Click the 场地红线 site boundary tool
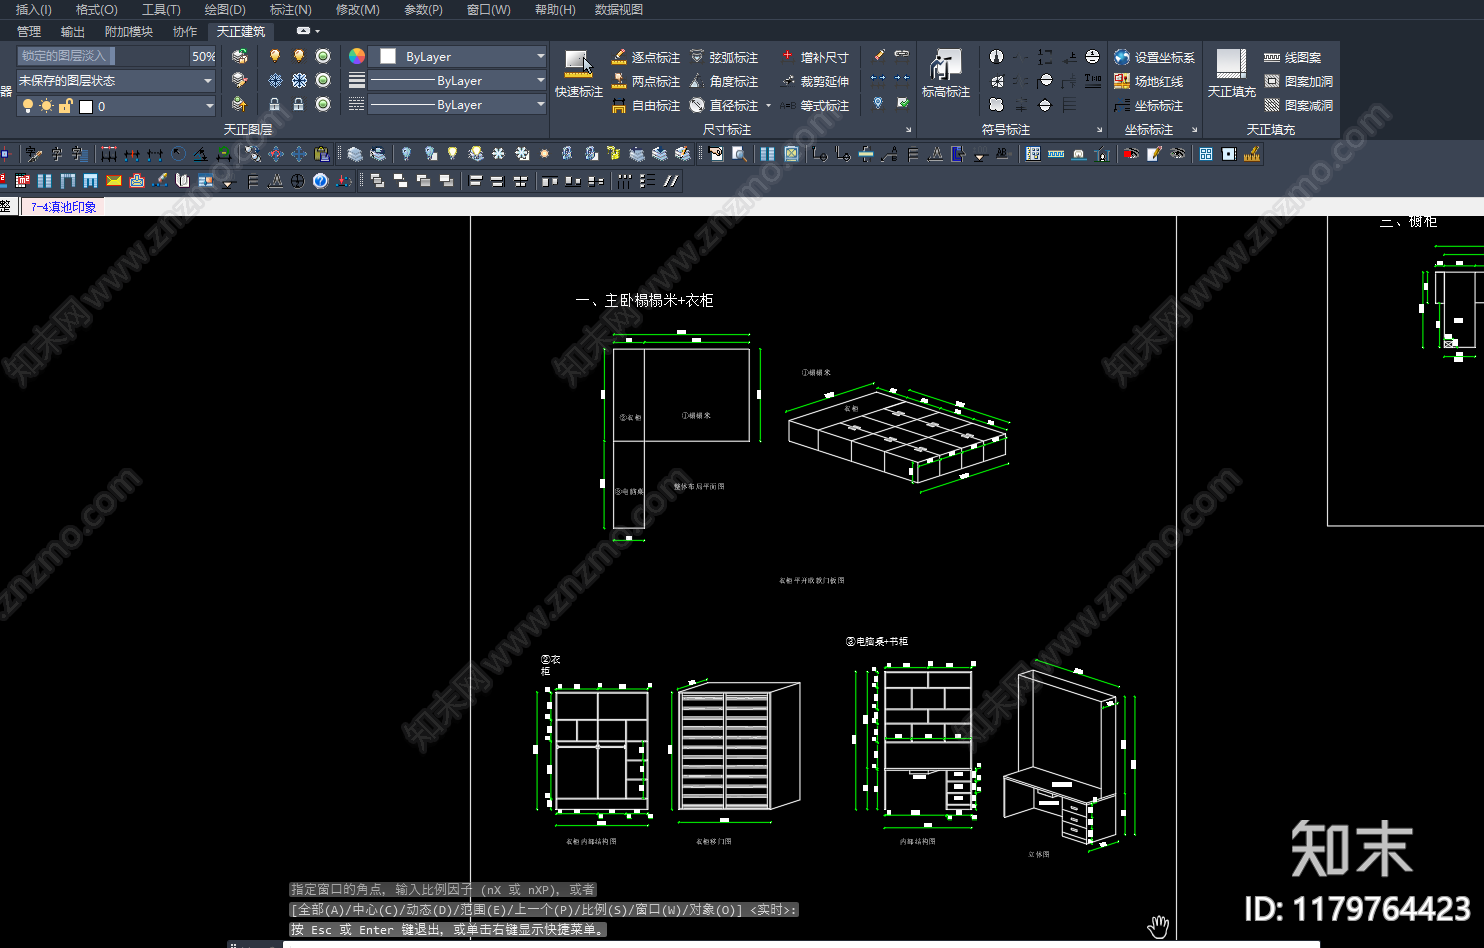The height and width of the screenshot is (948, 1484). [1149, 81]
